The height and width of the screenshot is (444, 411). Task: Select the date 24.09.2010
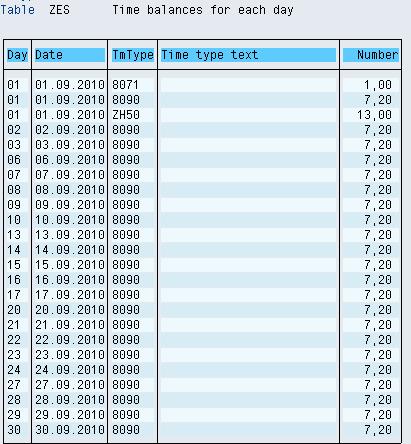pyautogui.click(x=70, y=370)
